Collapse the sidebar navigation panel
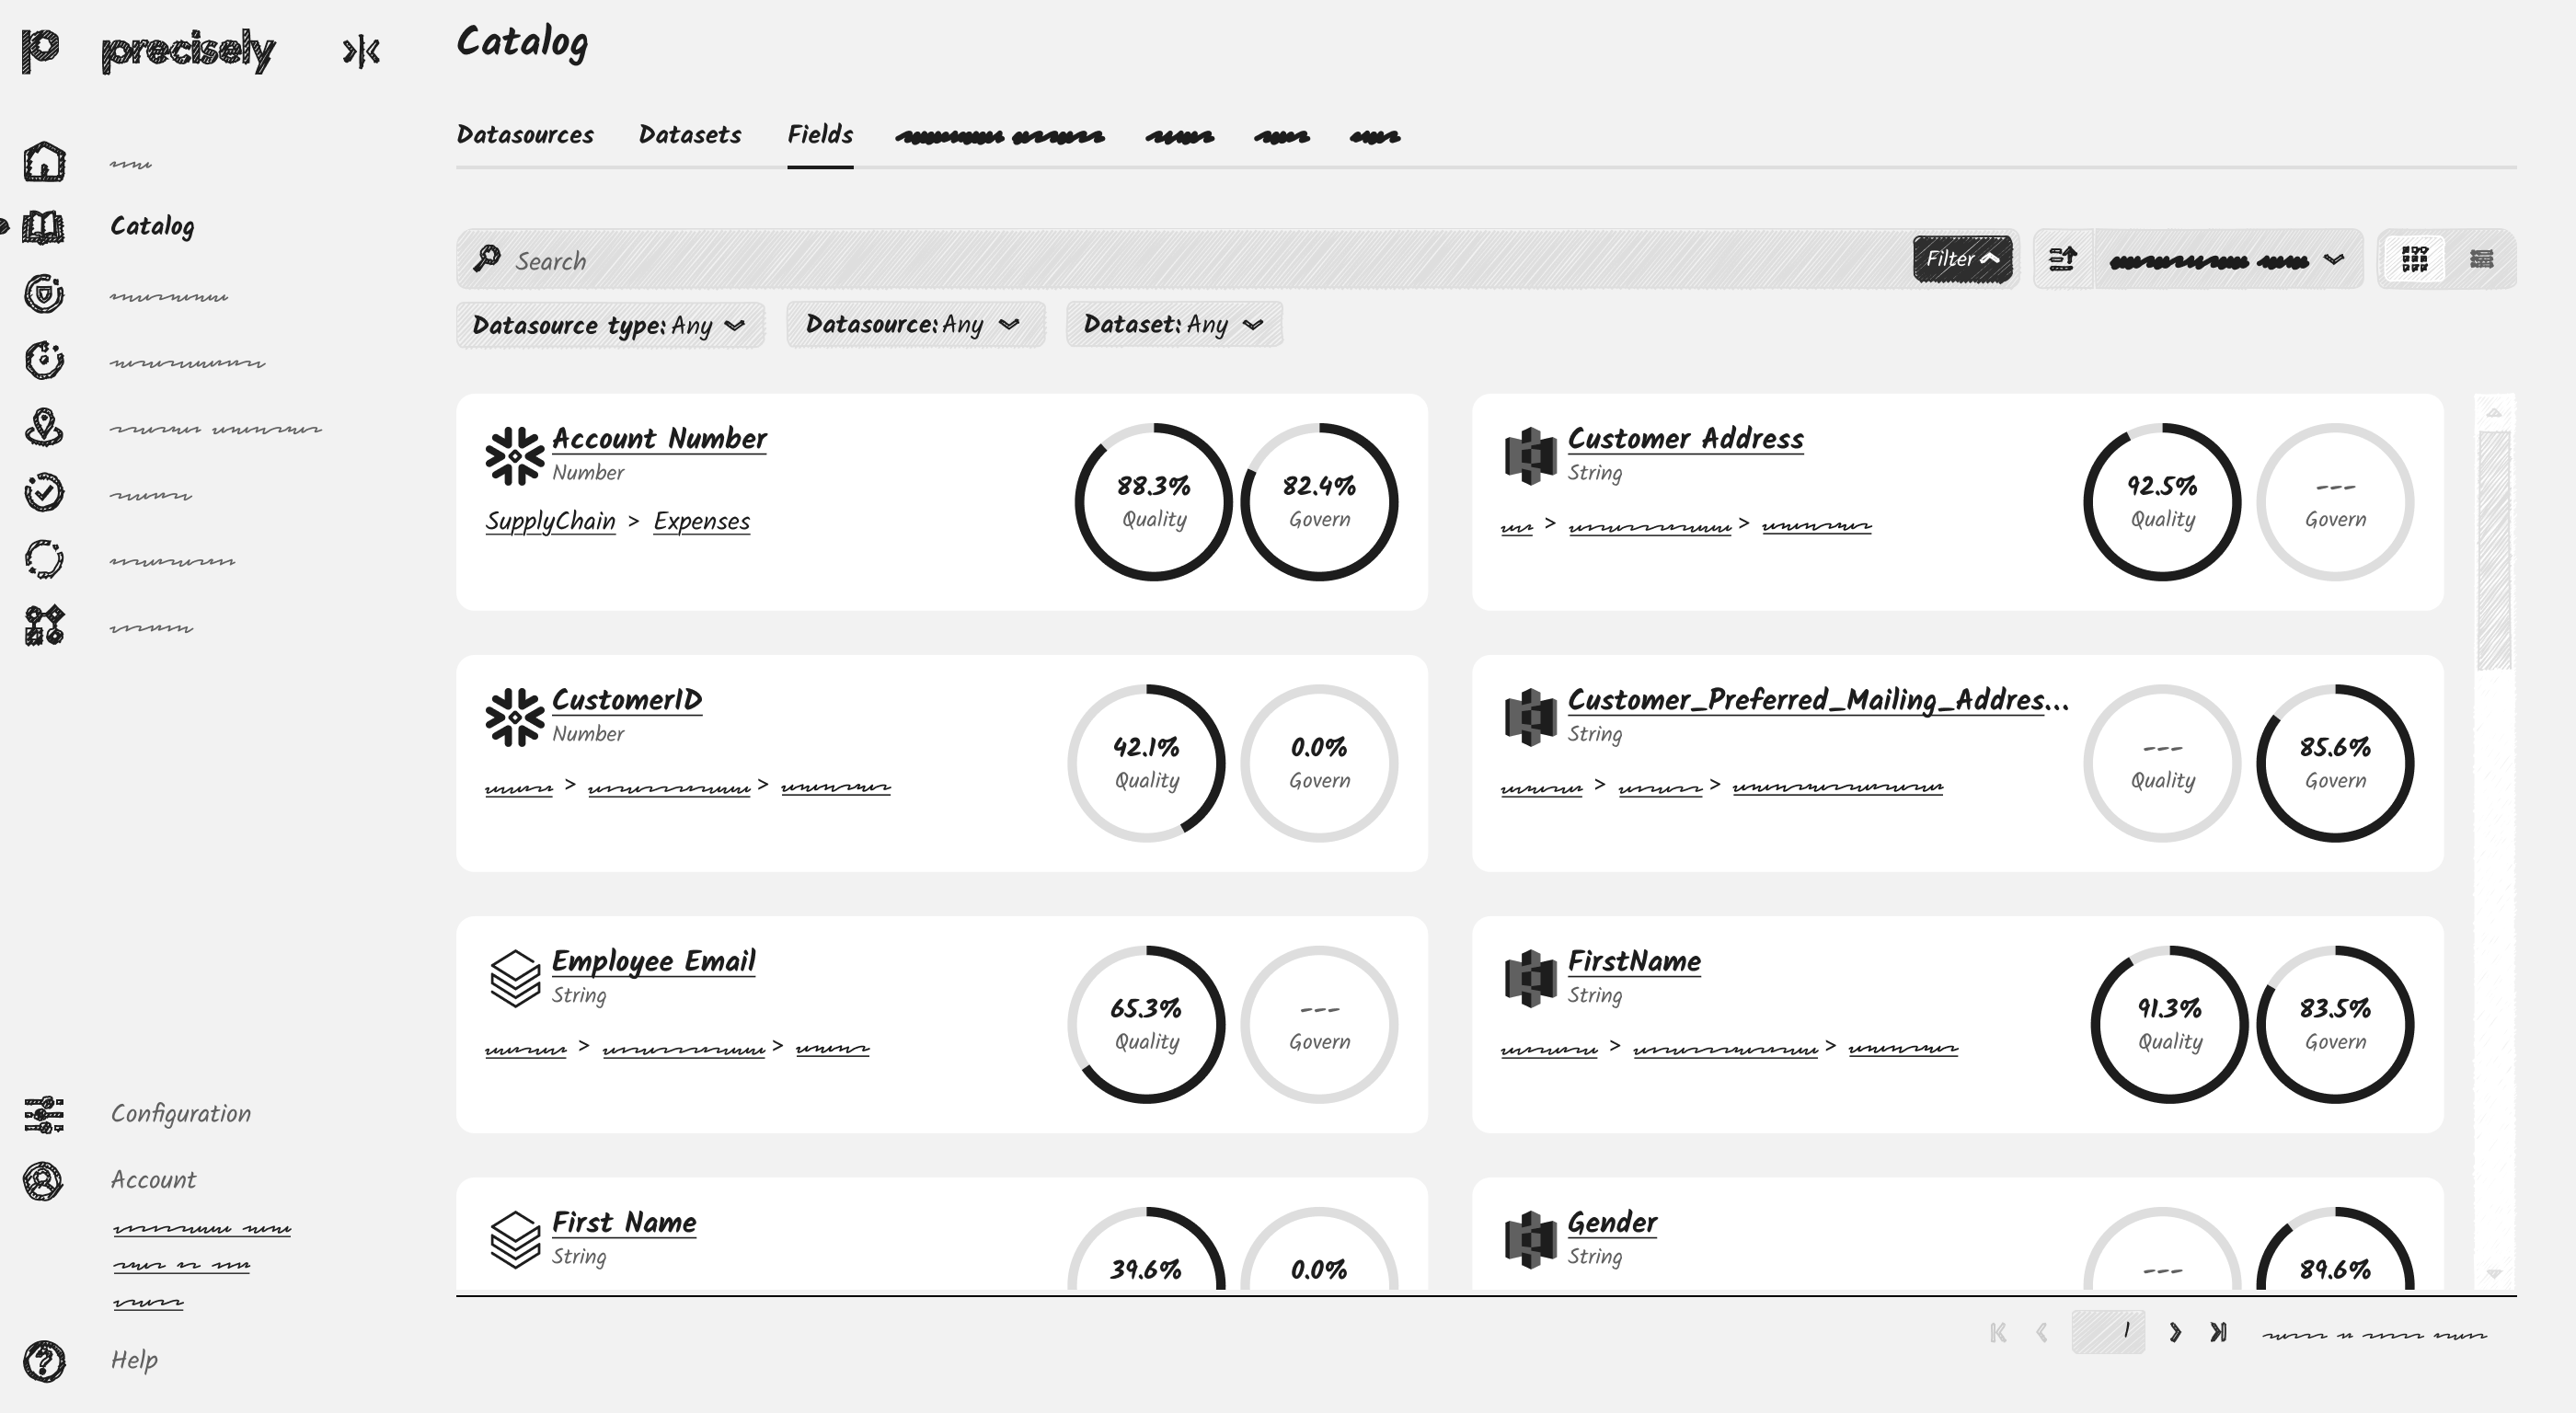 [361, 51]
